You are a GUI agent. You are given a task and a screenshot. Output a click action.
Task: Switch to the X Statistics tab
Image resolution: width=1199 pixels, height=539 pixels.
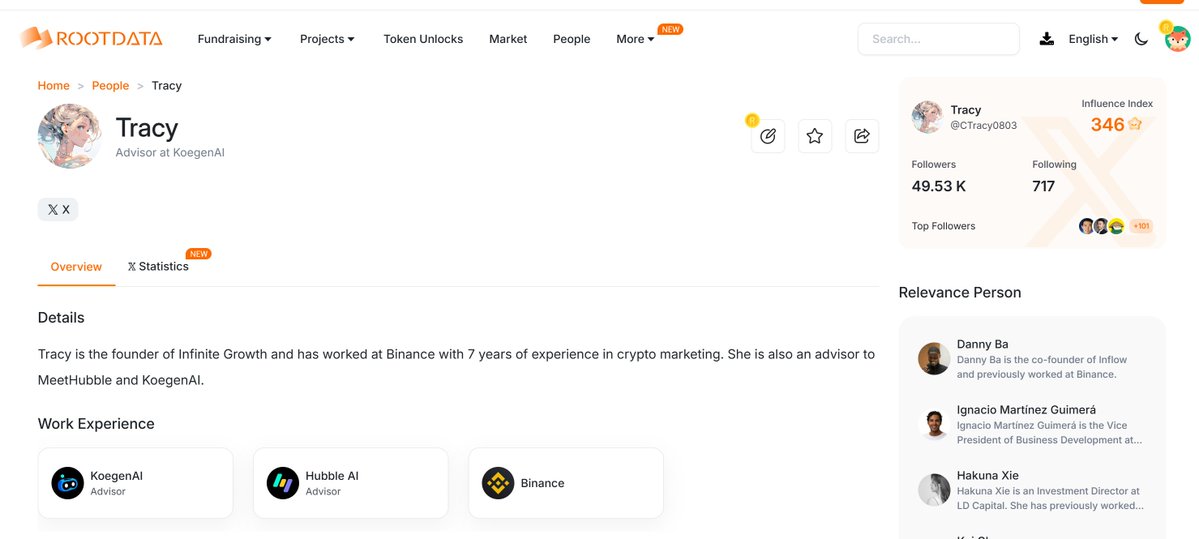158,267
